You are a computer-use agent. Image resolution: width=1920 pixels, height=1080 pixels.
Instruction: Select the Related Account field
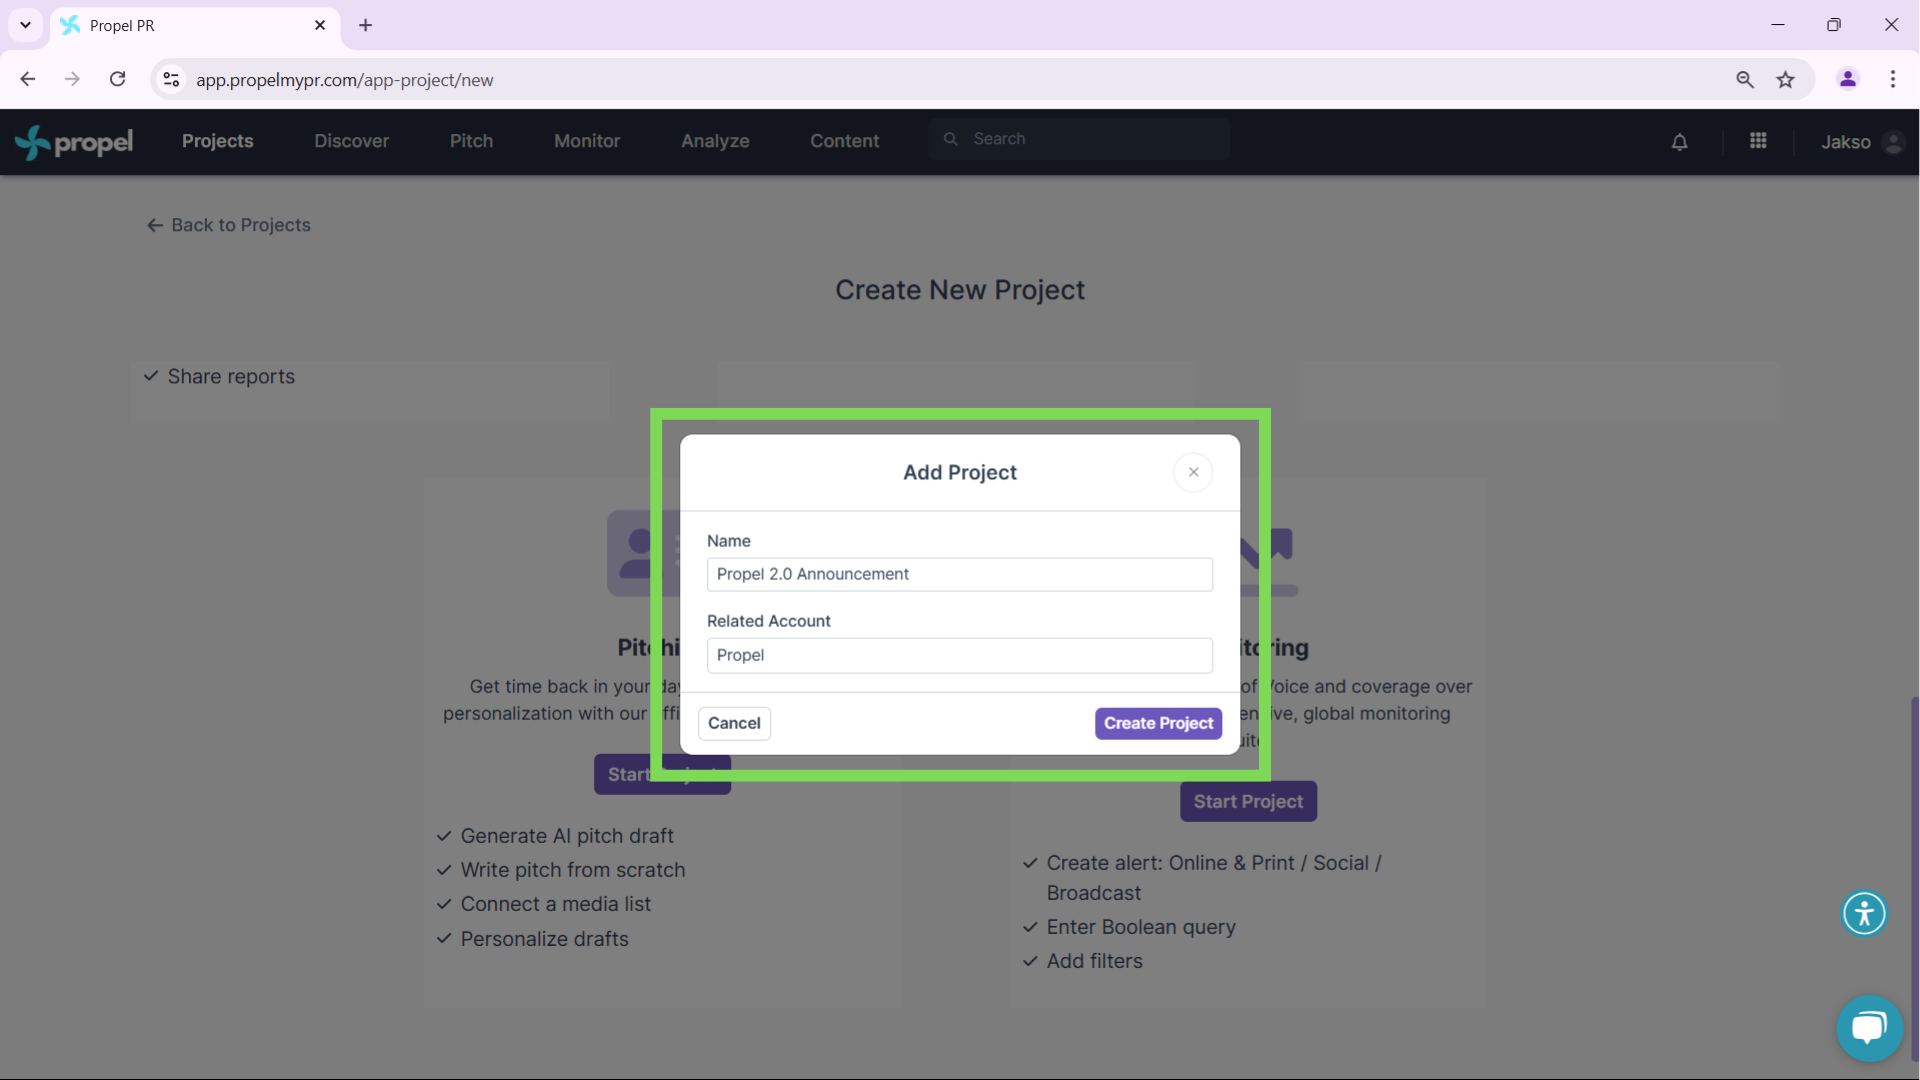point(960,655)
